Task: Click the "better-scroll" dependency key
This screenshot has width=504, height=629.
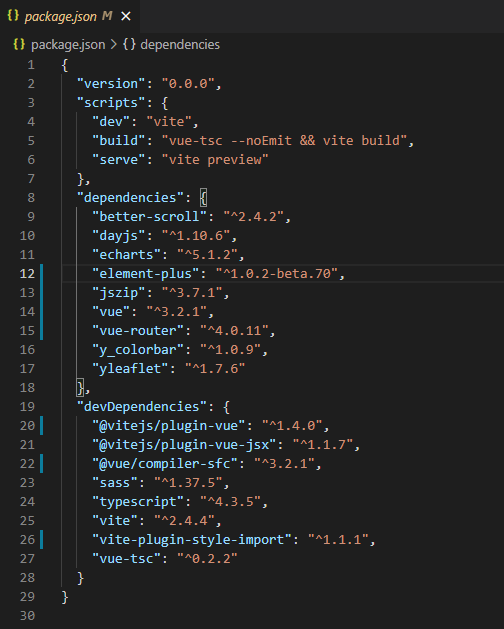Action: point(149,217)
